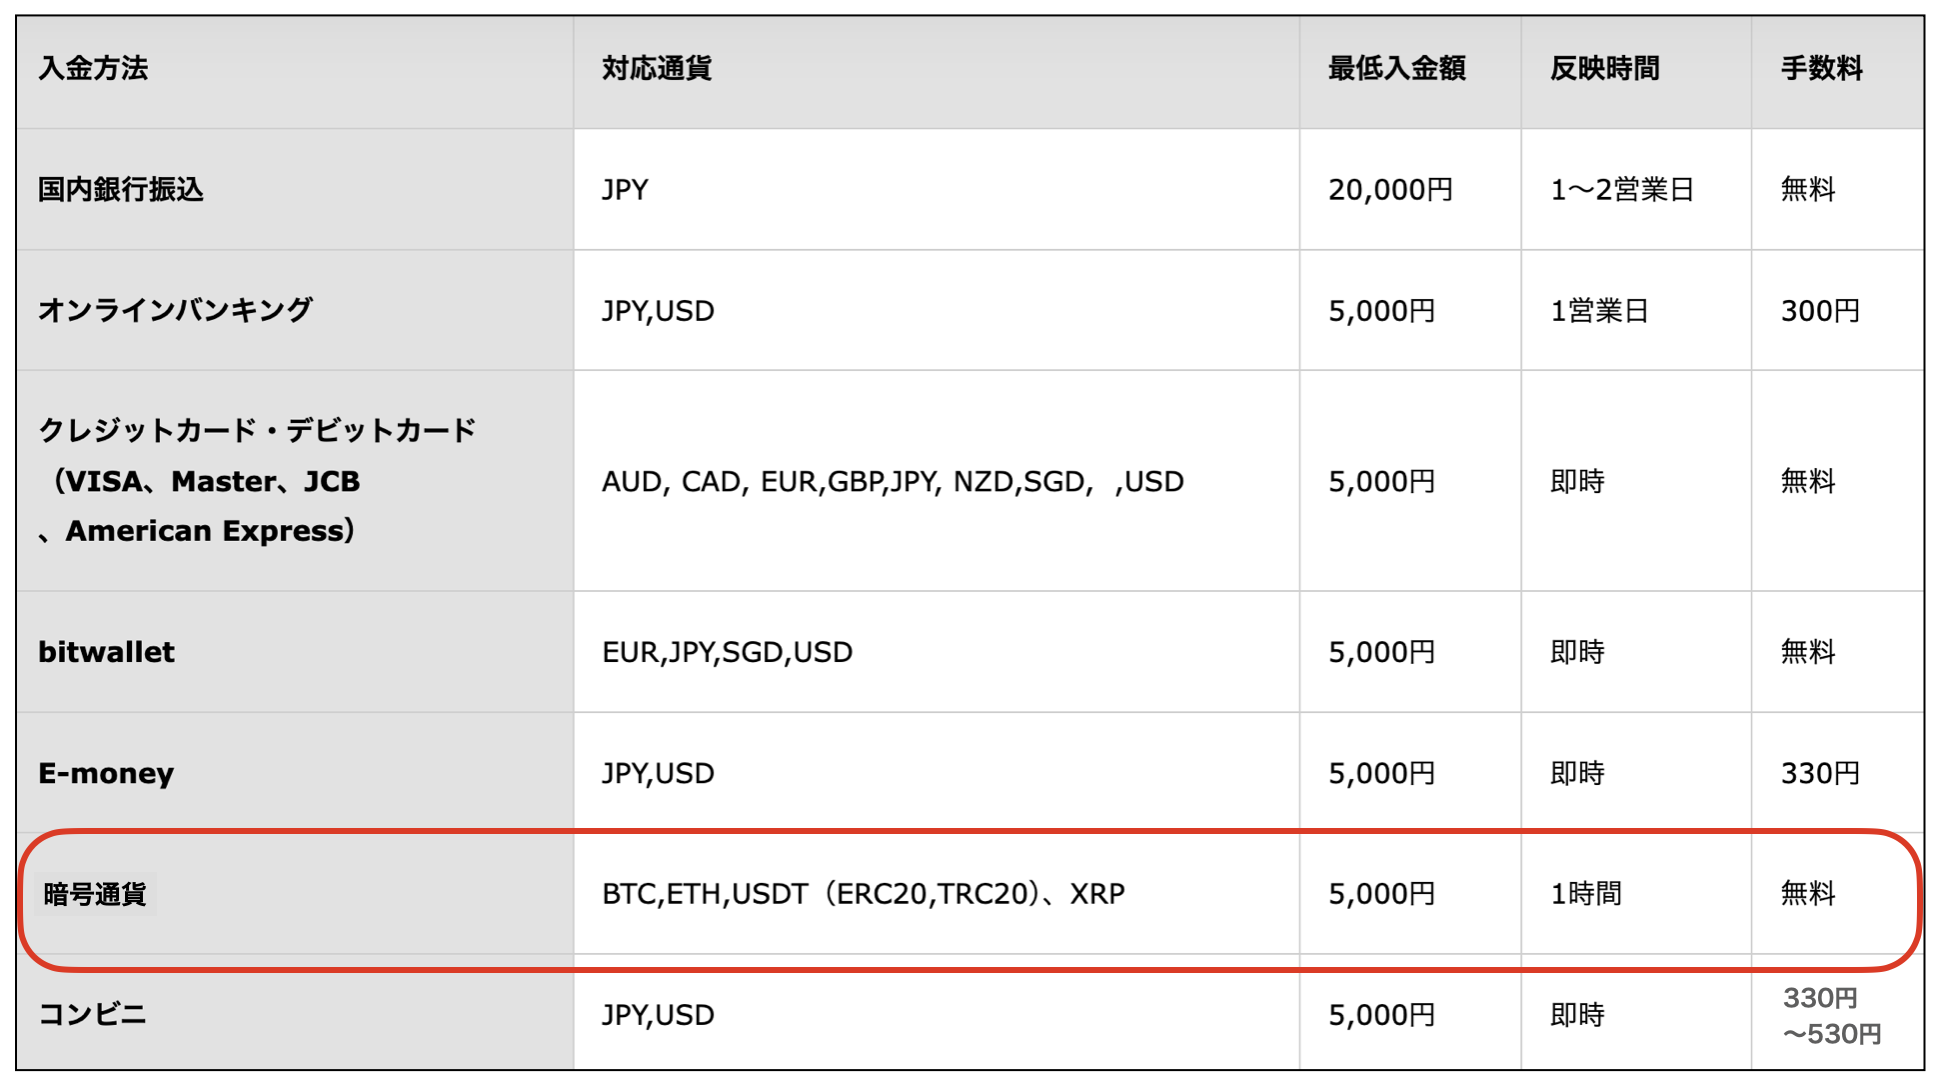Screen dimensions: 1940x1088
Task: Click the 反映時間 column header
Action: pos(1604,69)
